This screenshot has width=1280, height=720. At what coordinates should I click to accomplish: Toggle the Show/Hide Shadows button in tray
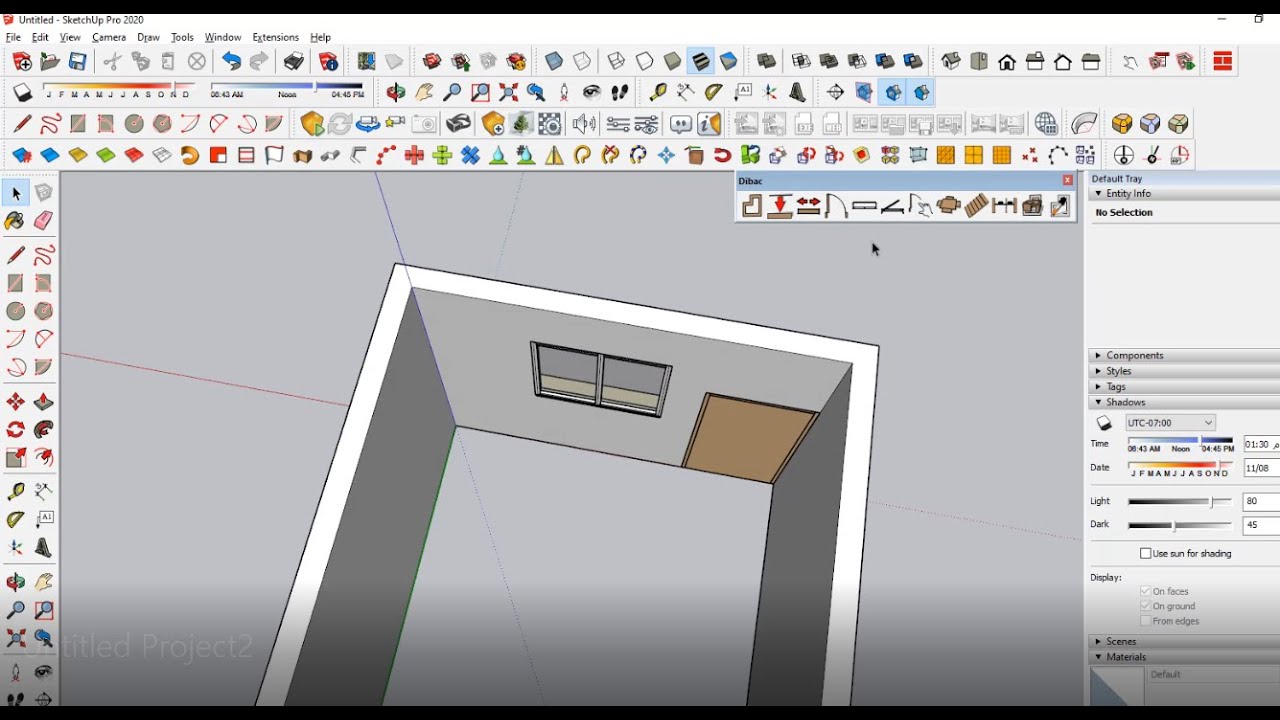(x=1104, y=423)
